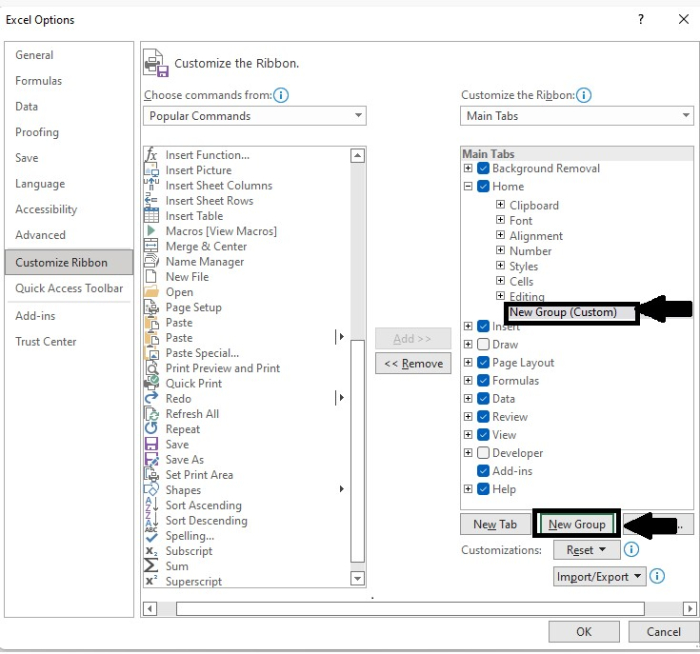Open the help question mark
The height and width of the screenshot is (654, 700).
coord(641,19)
